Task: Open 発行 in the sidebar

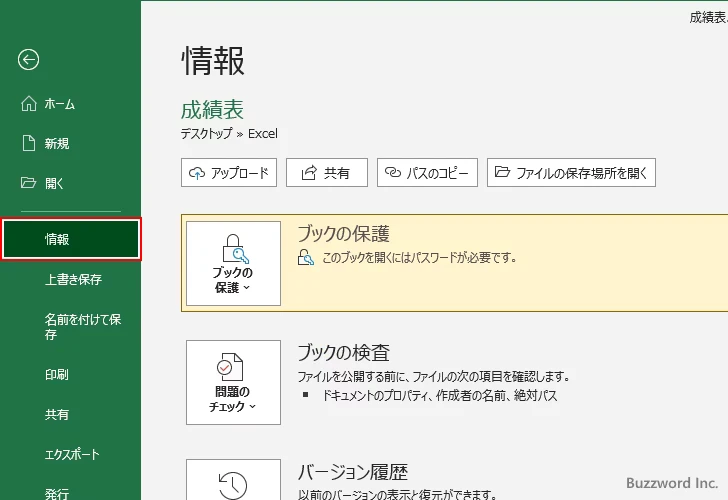Action: pyautogui.click(x=57, y=493)
